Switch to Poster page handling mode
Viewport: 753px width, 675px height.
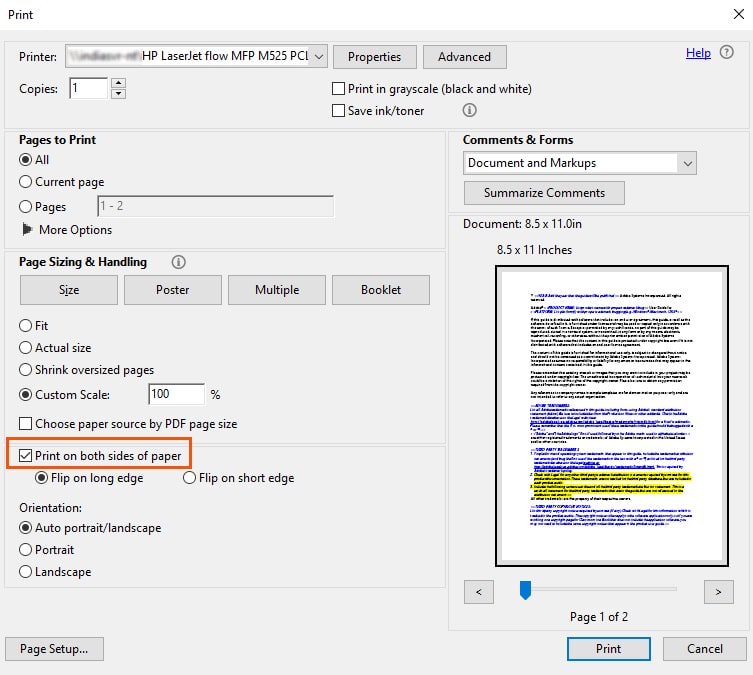(173, 290)
